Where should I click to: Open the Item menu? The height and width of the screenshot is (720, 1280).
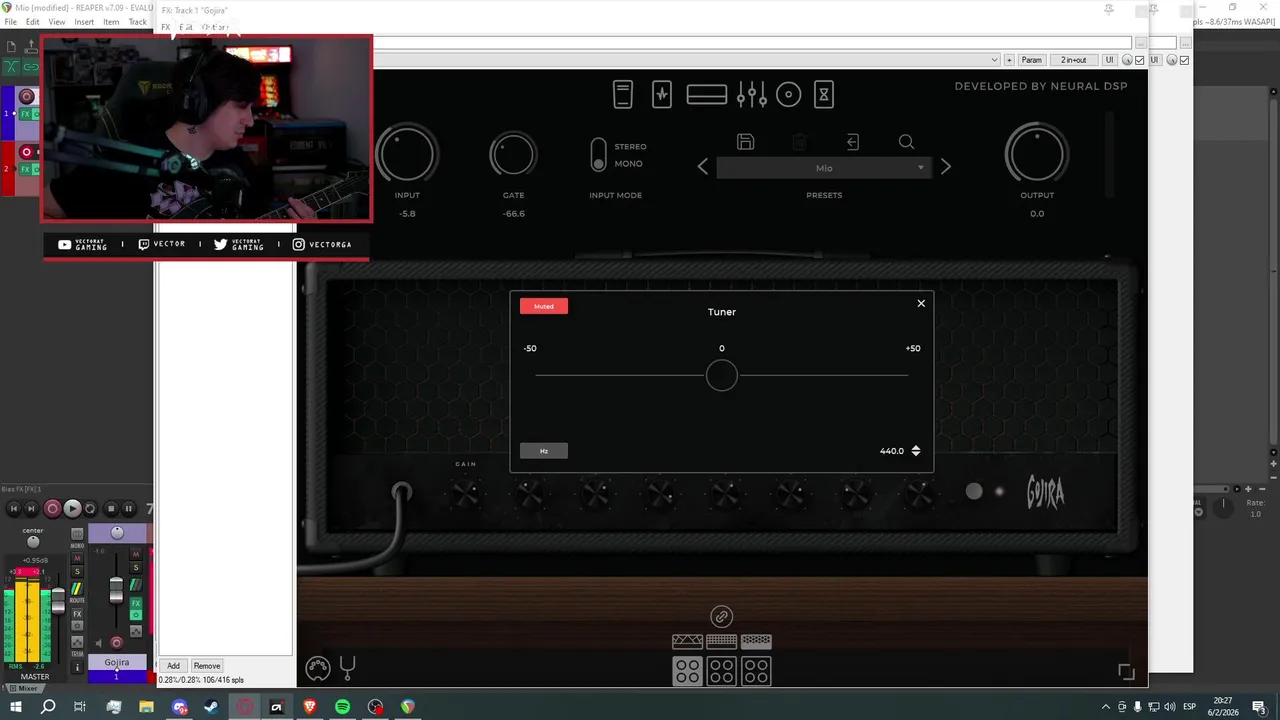point(111,22)
